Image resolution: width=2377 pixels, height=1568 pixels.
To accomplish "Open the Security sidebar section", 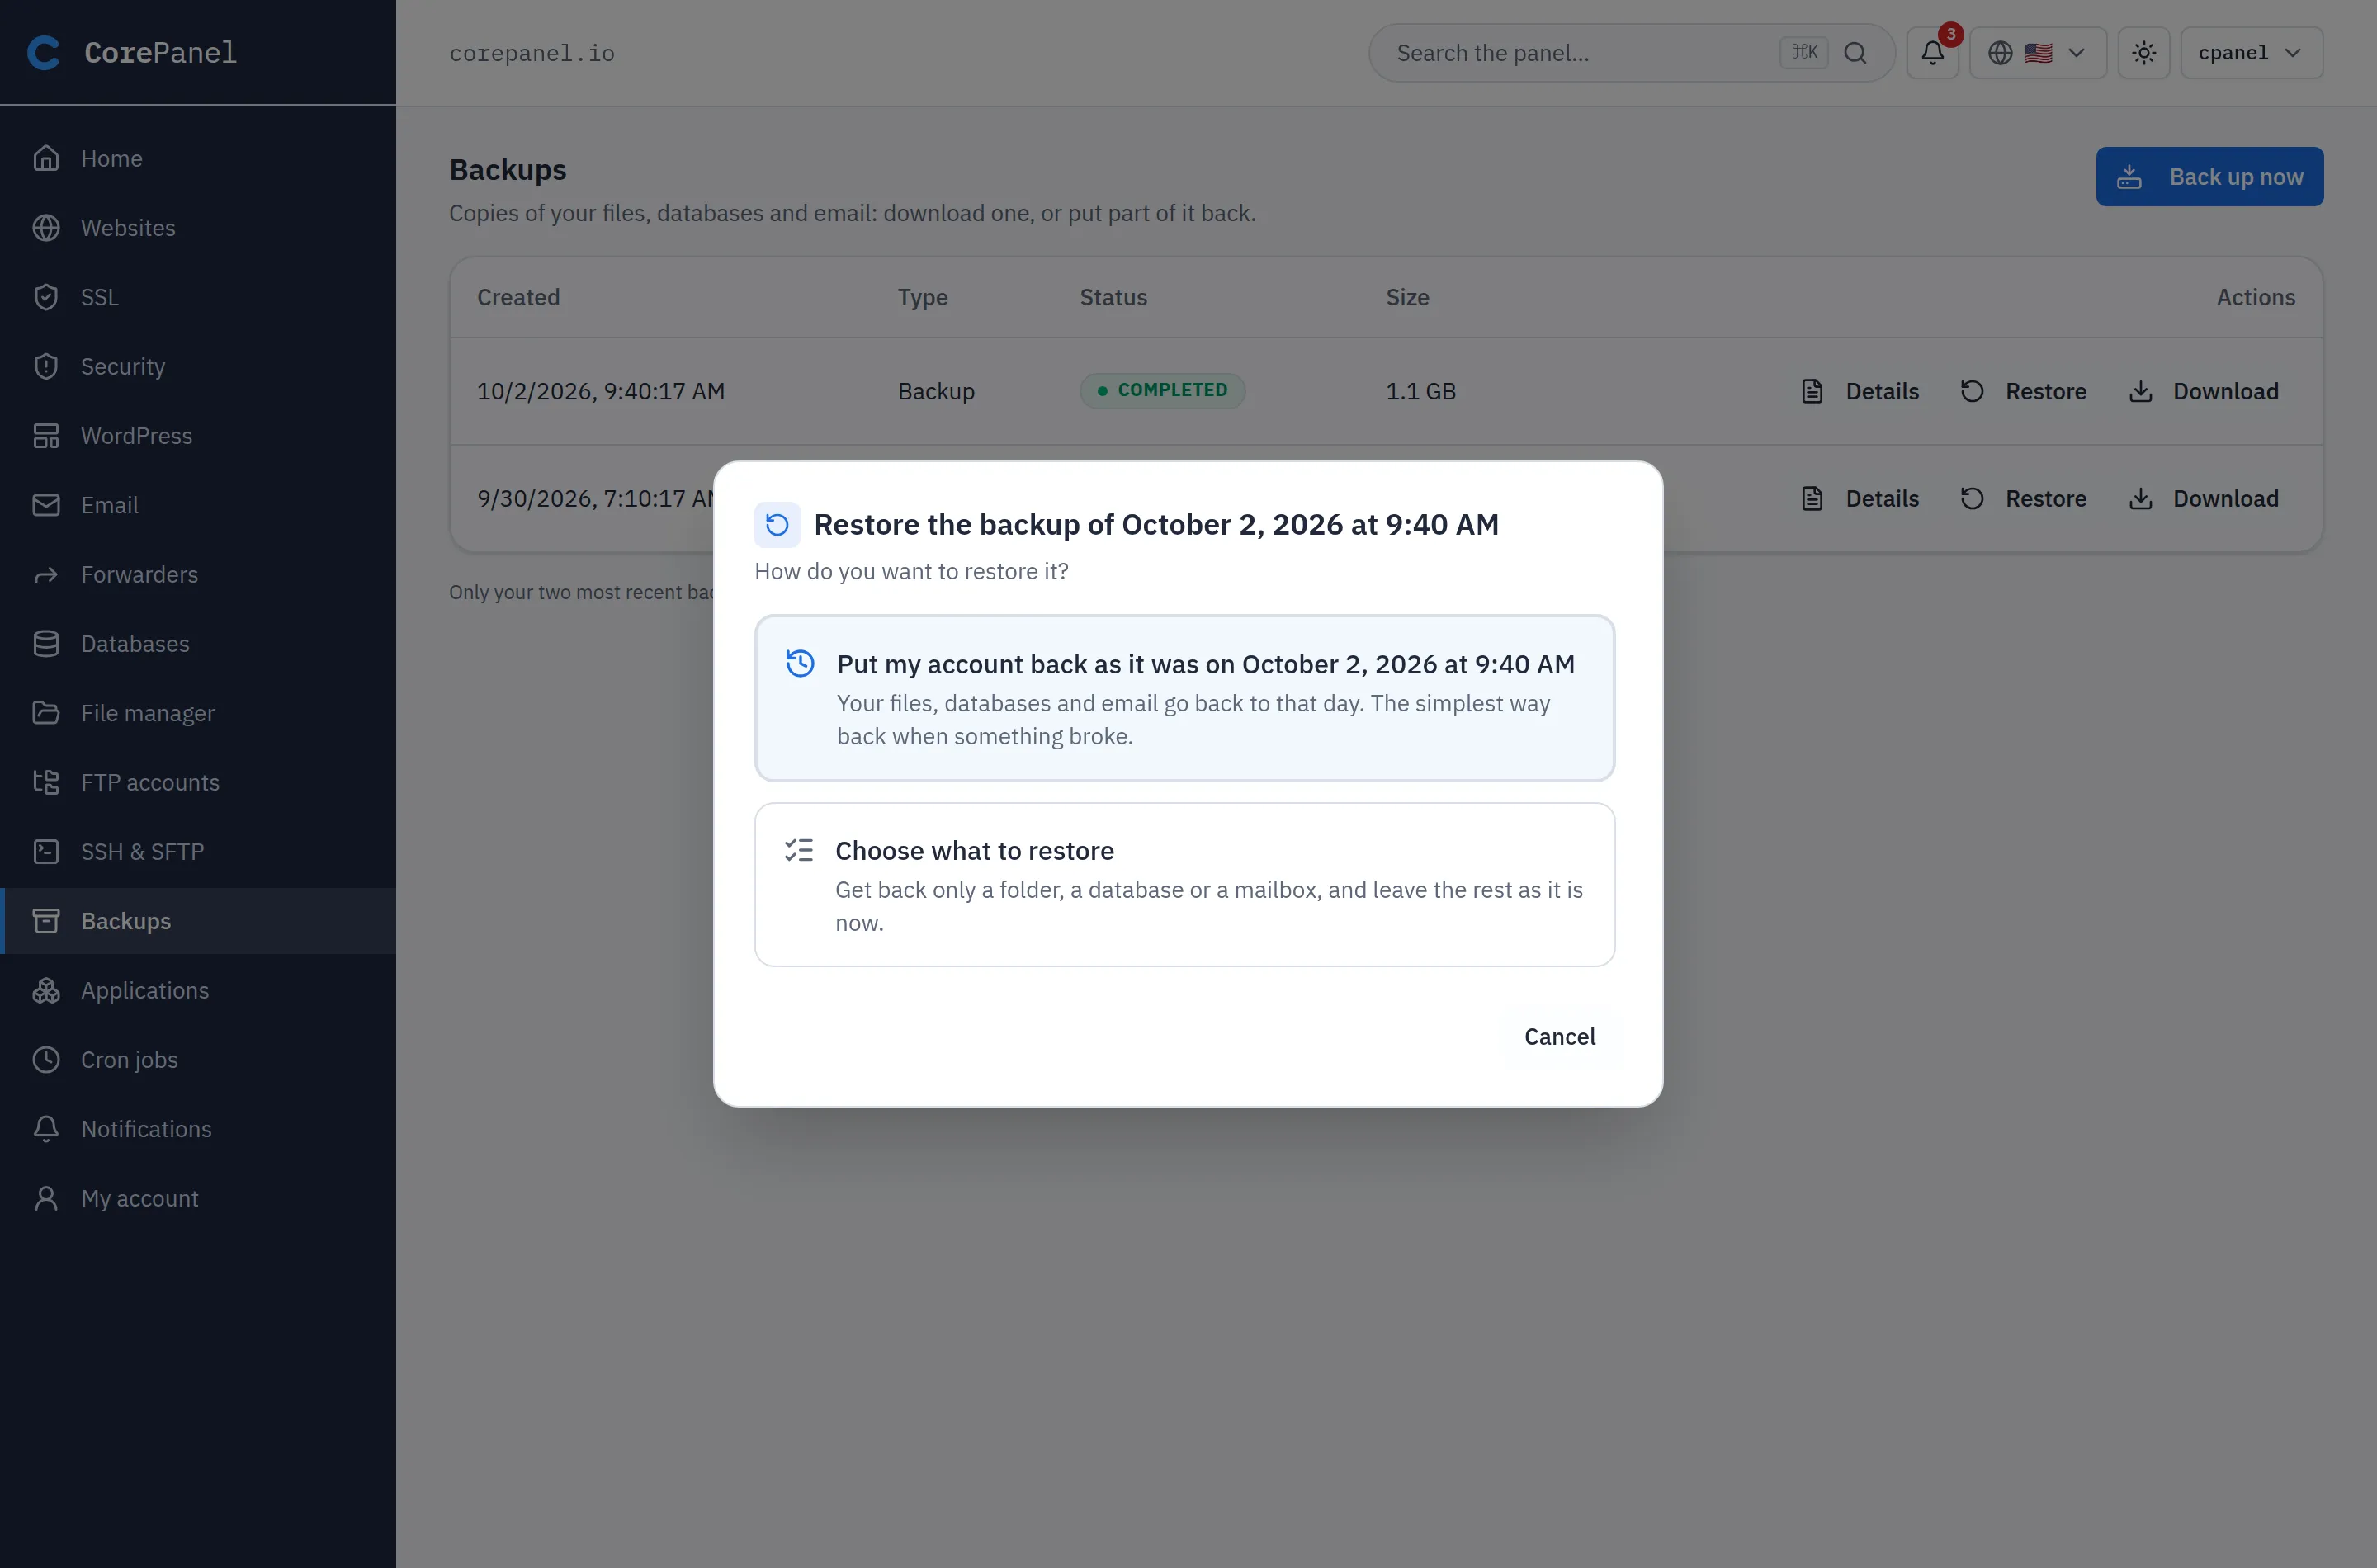I will [x=198, y=366].
